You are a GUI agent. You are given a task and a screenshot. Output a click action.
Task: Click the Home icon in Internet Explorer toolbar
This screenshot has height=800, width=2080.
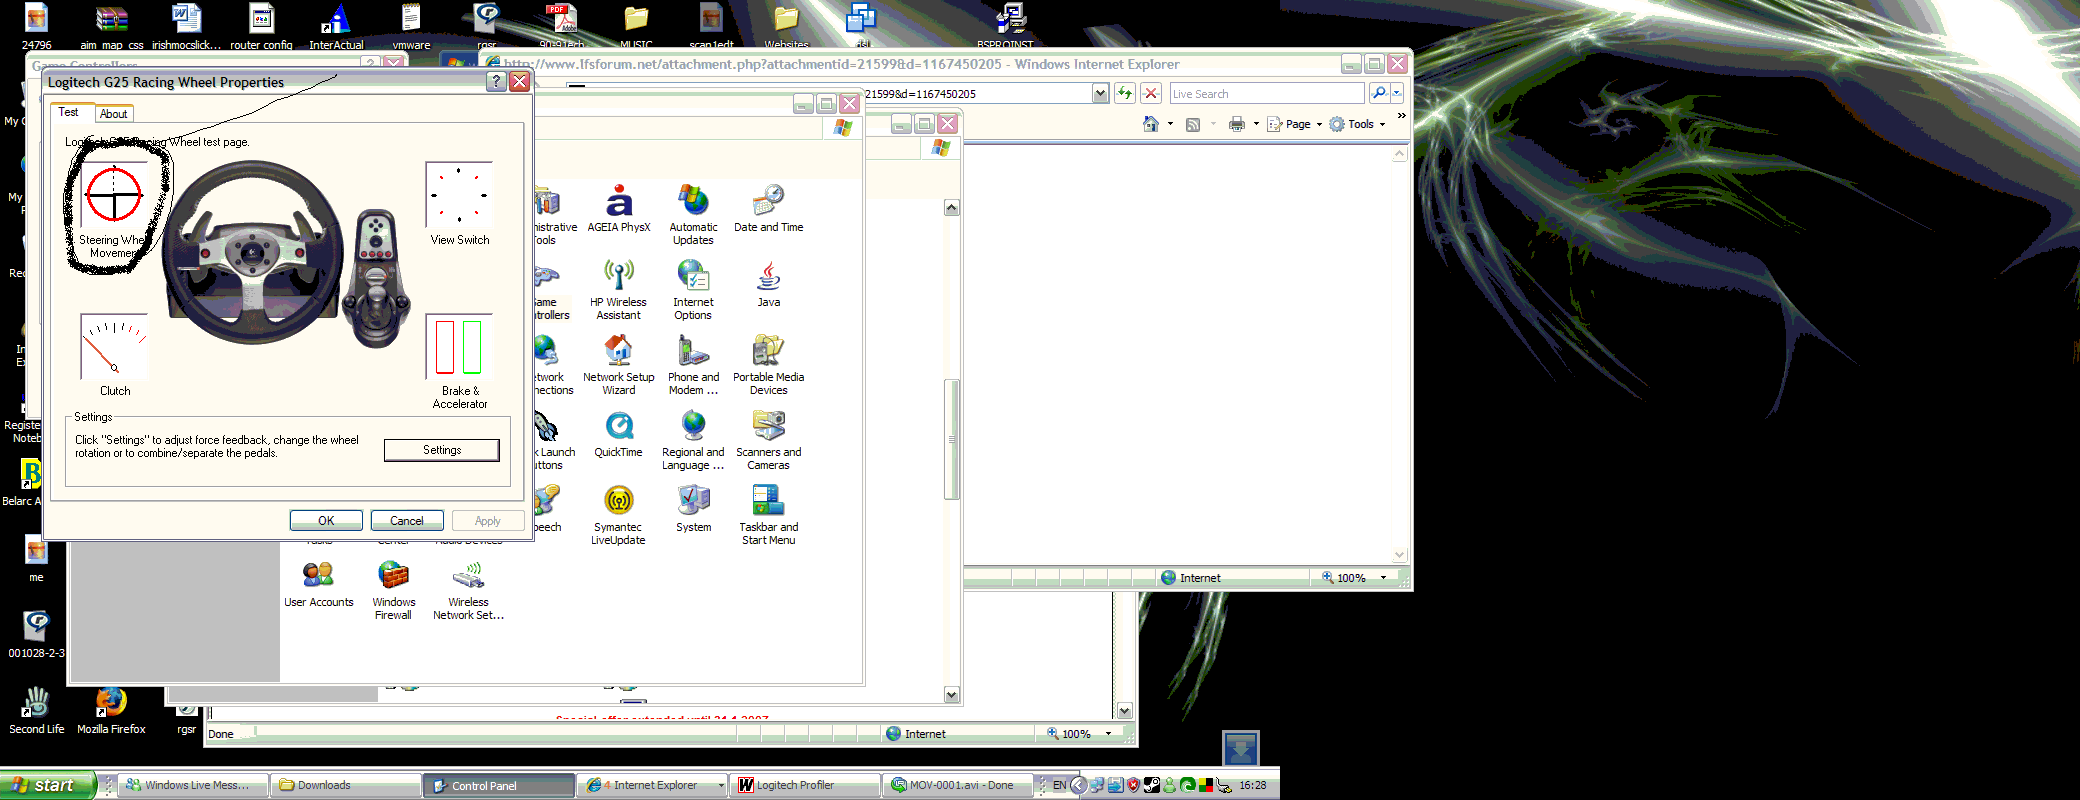click(1151, 124)
